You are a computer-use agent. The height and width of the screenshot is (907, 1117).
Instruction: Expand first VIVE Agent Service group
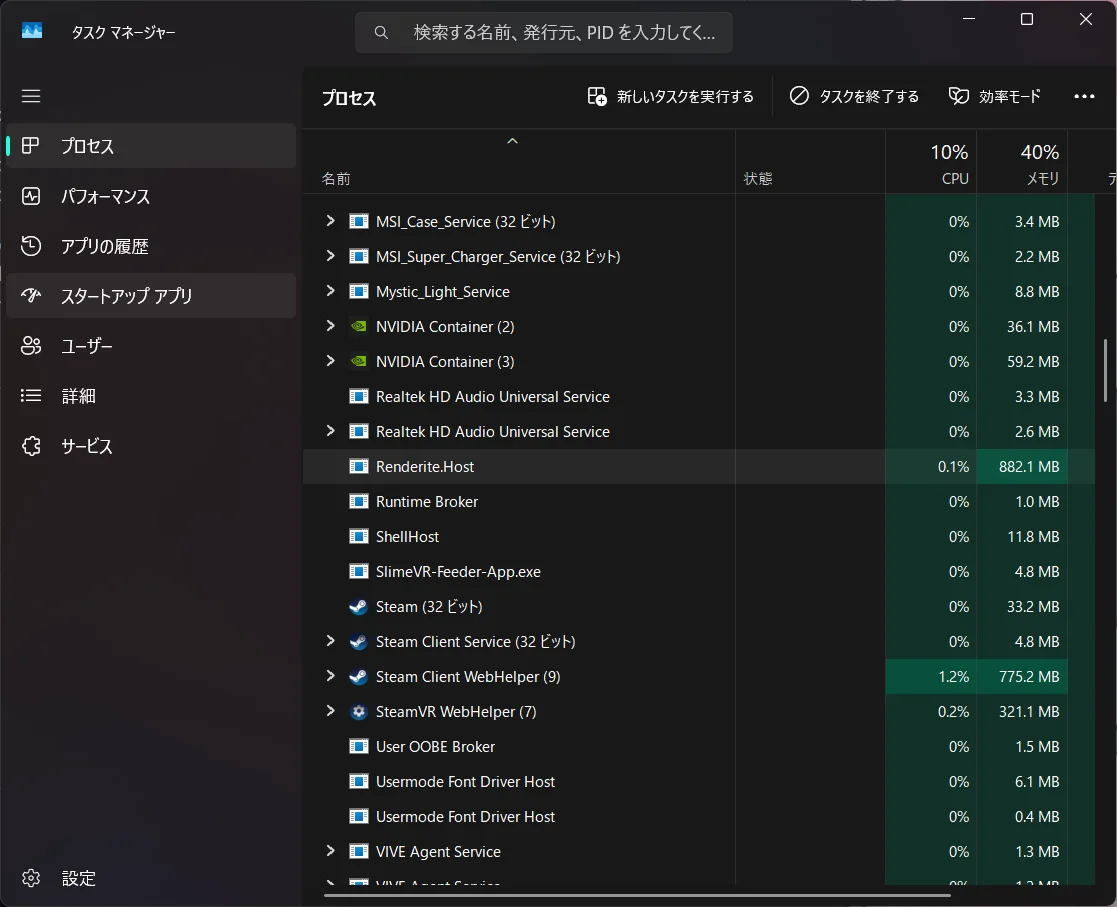tap(330, 851)
